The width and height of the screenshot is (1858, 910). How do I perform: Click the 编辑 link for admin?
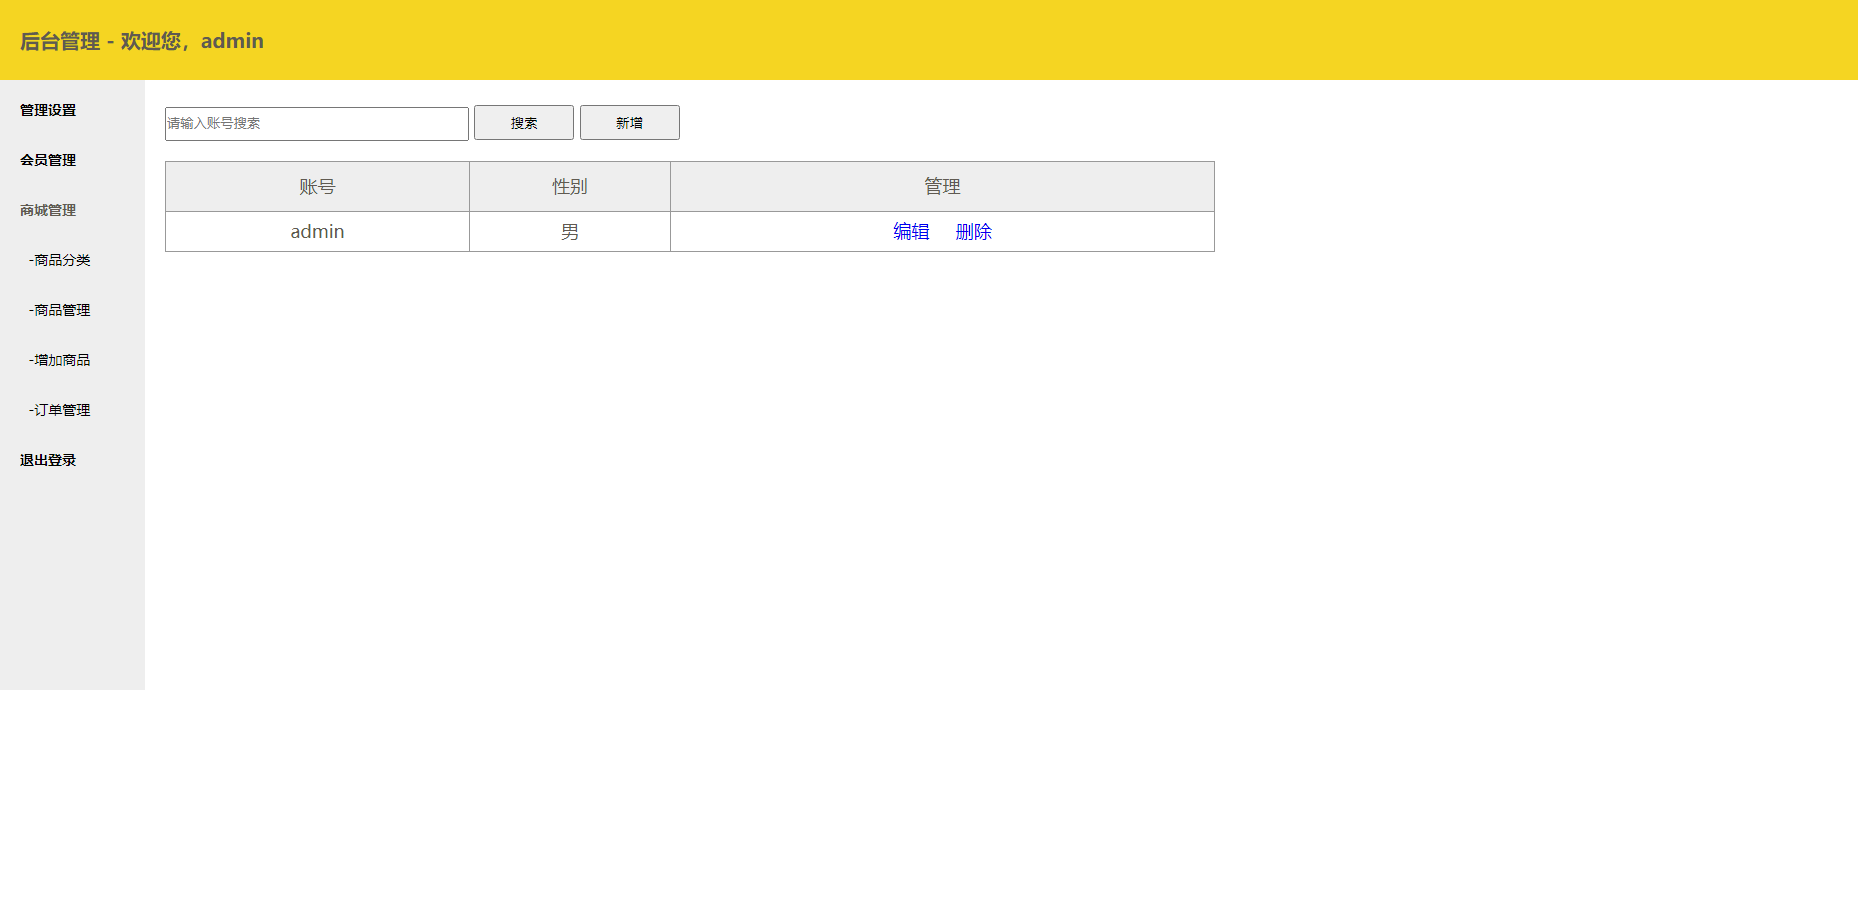(911, 232)
